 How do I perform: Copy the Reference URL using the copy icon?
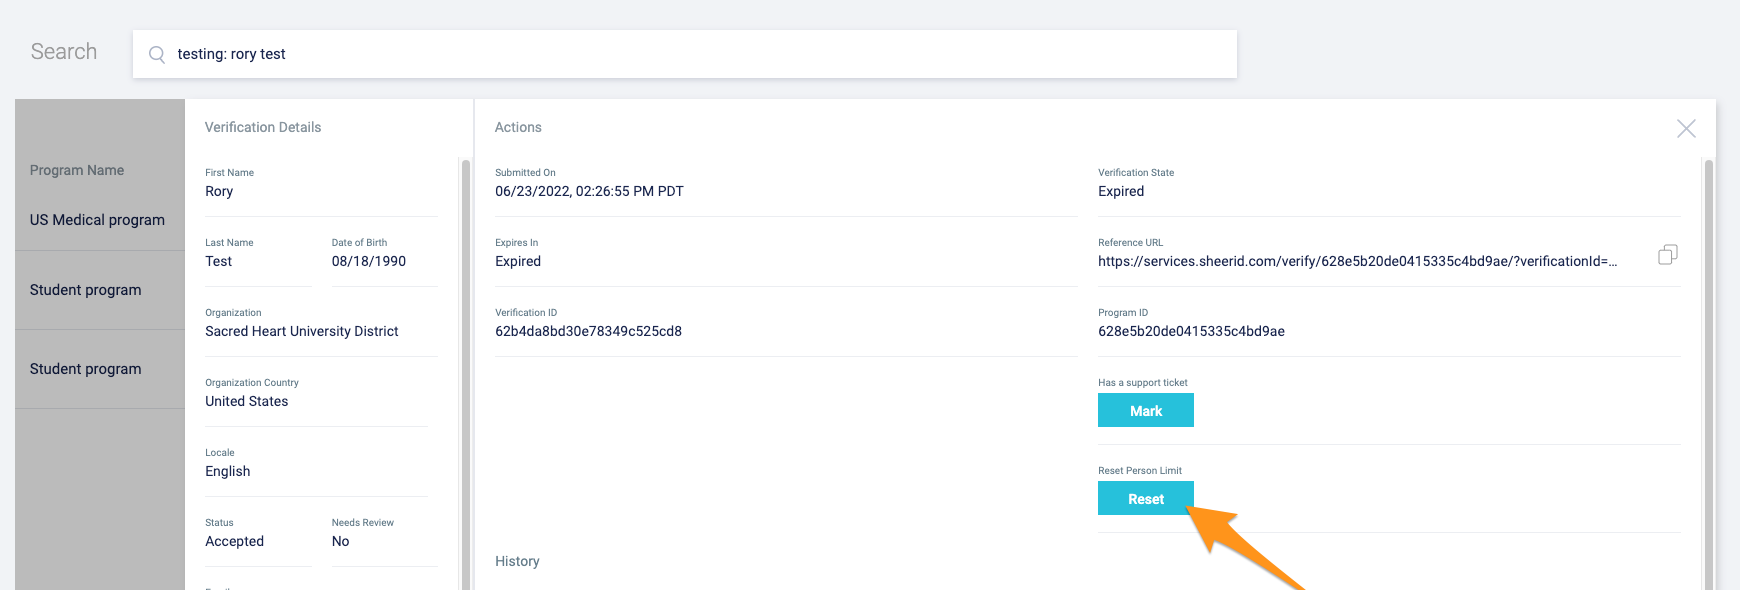(x=1667, y=255)
